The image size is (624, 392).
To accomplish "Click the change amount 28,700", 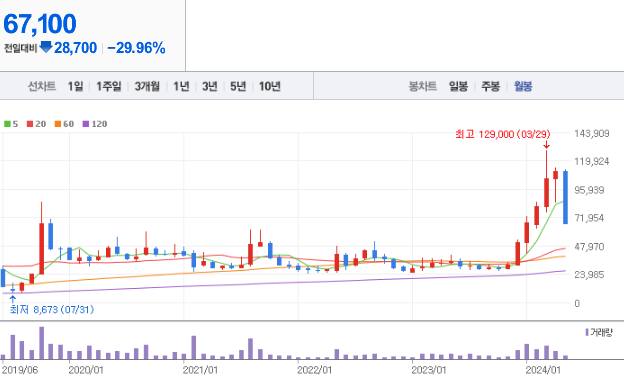I will (75, 48).
